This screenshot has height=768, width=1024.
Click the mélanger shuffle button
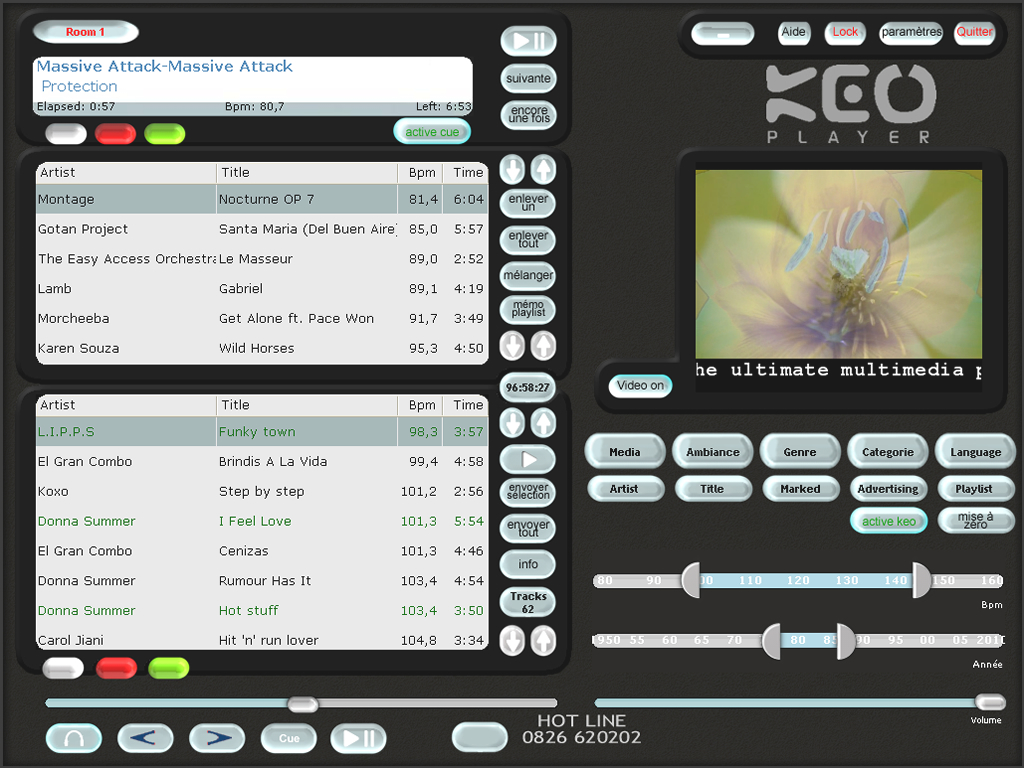coord(528,276)
